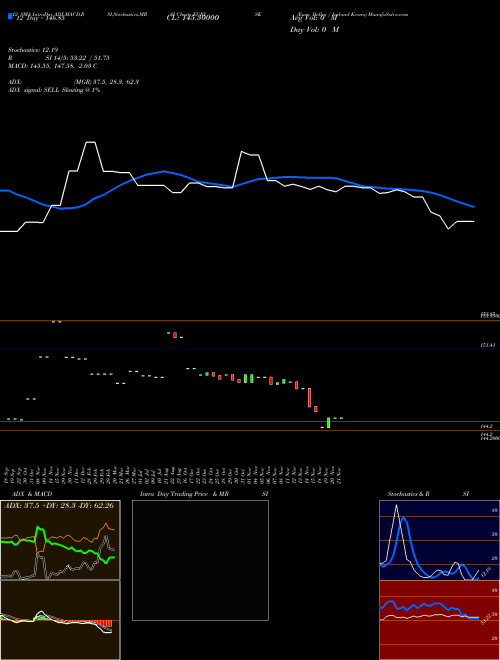Click the long red candle before the final drop
Image resolution: width=500 pixels, height=660 pixels.
click(309, 397)
